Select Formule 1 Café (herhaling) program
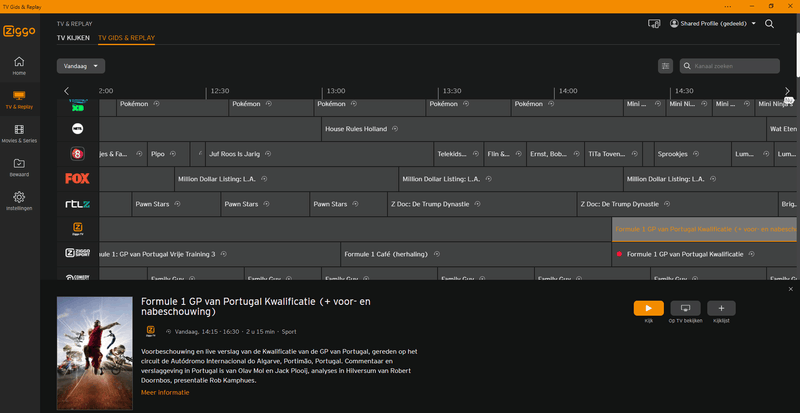 coord(476,254)
